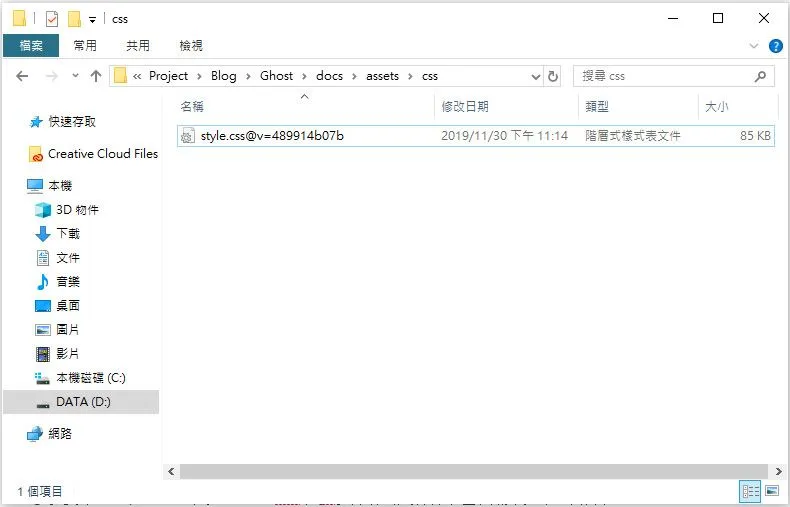
Task: Sort by 修改日期 column header
Action: pyautogui.click(x=466, y=106)
